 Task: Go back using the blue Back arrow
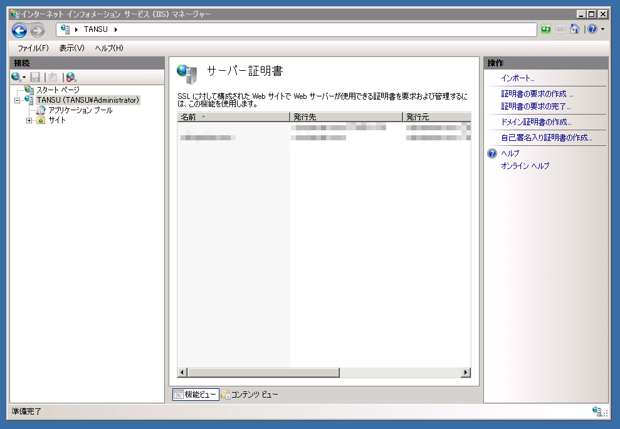click(19, 30)
